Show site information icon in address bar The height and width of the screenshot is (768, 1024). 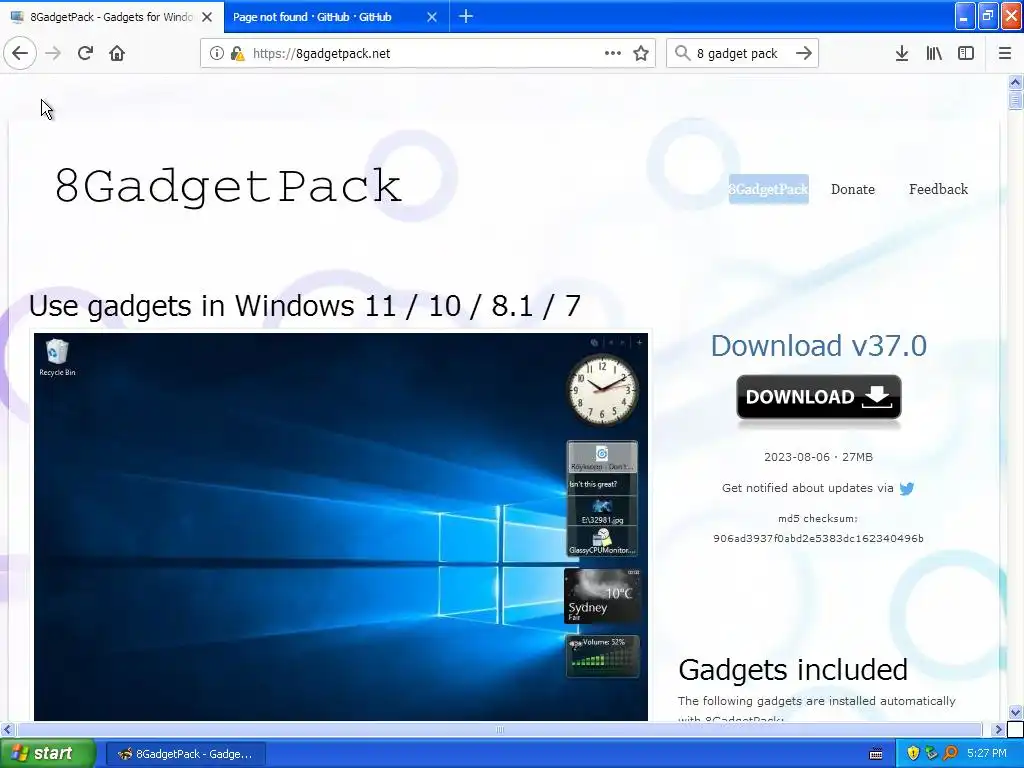point(216,53)
